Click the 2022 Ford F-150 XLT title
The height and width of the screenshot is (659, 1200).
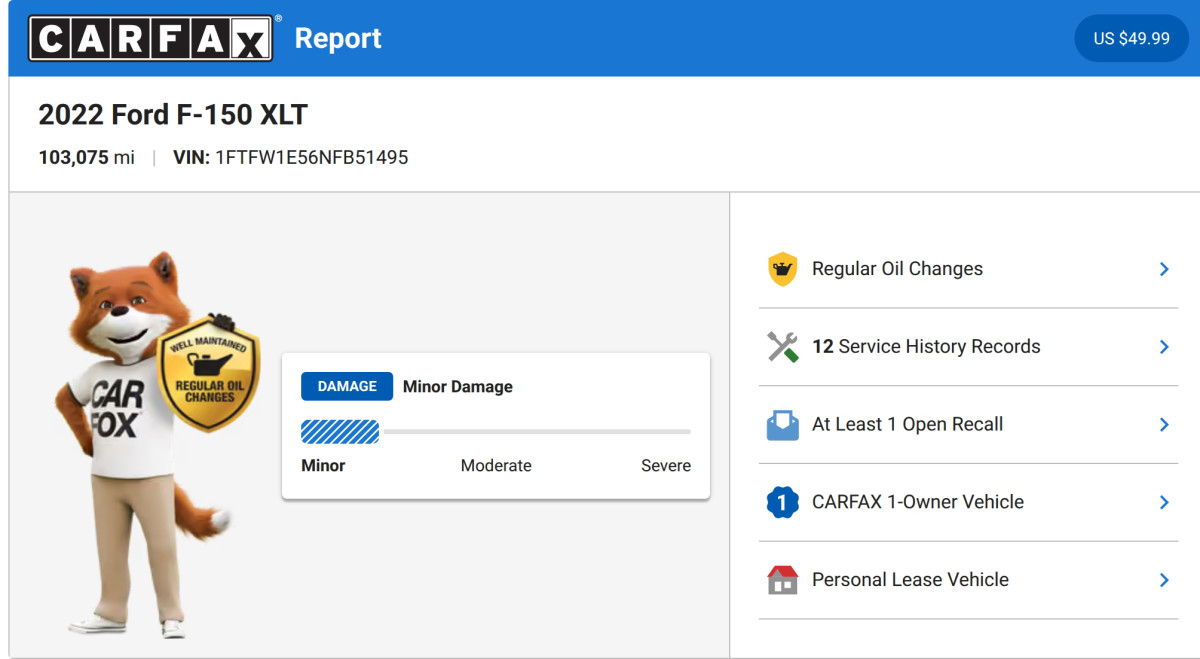coord(173,115)
